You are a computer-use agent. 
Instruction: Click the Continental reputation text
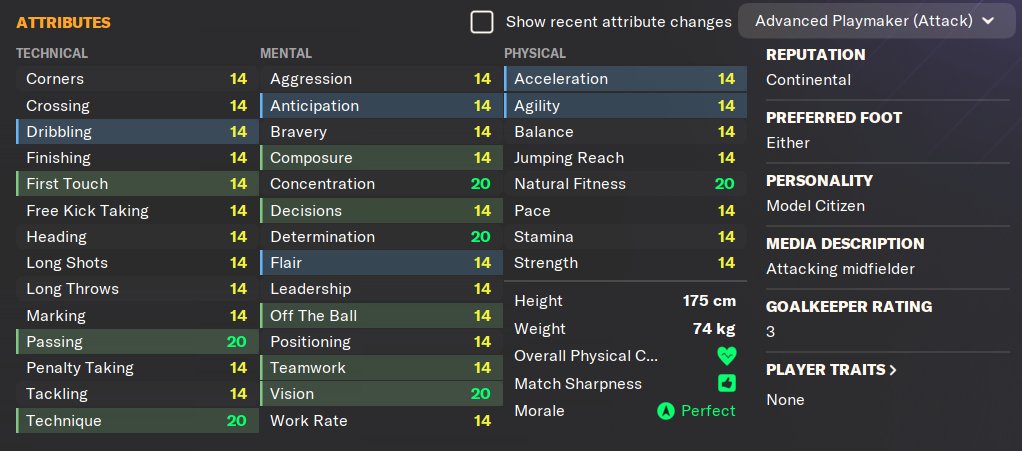[808, 80]
